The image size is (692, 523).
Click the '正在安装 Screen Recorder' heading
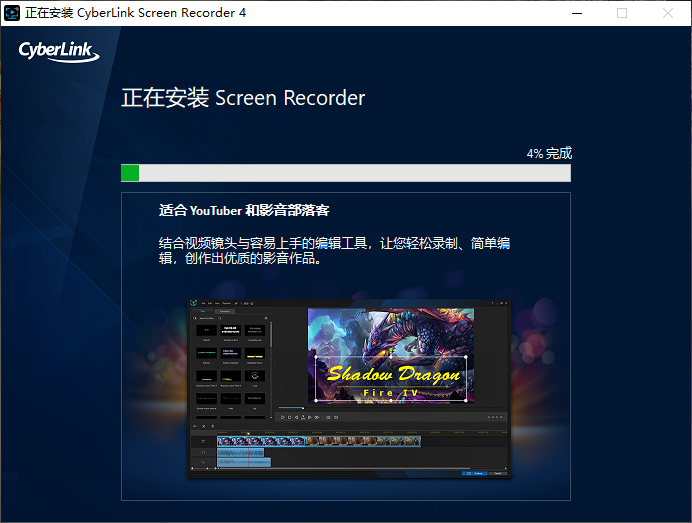coord(243,98)
